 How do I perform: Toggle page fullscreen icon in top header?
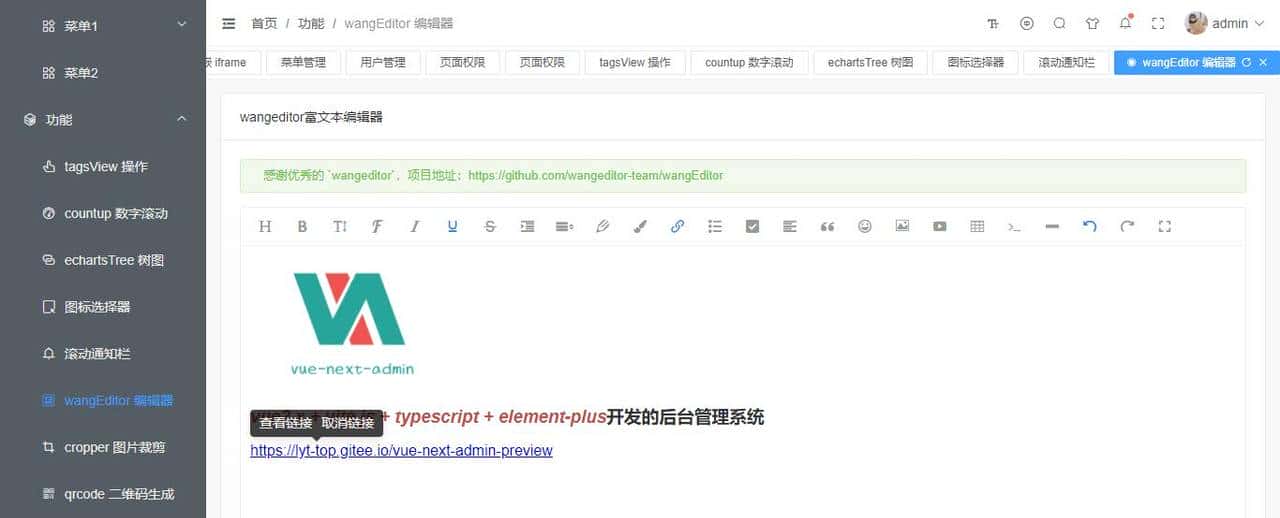(1159, 23)
